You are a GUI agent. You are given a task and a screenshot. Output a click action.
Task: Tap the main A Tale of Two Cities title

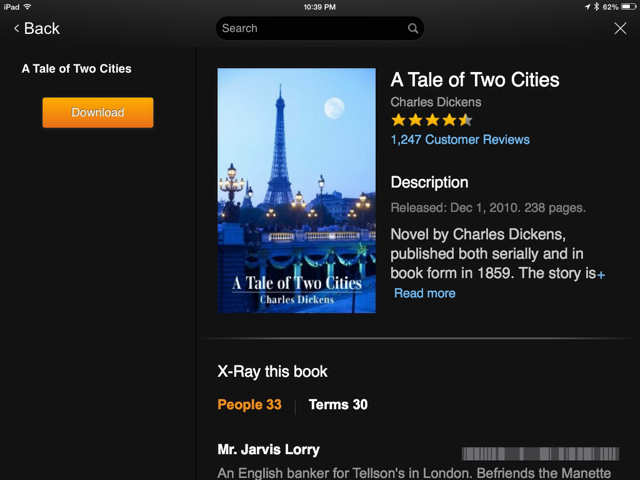point(475,80)
